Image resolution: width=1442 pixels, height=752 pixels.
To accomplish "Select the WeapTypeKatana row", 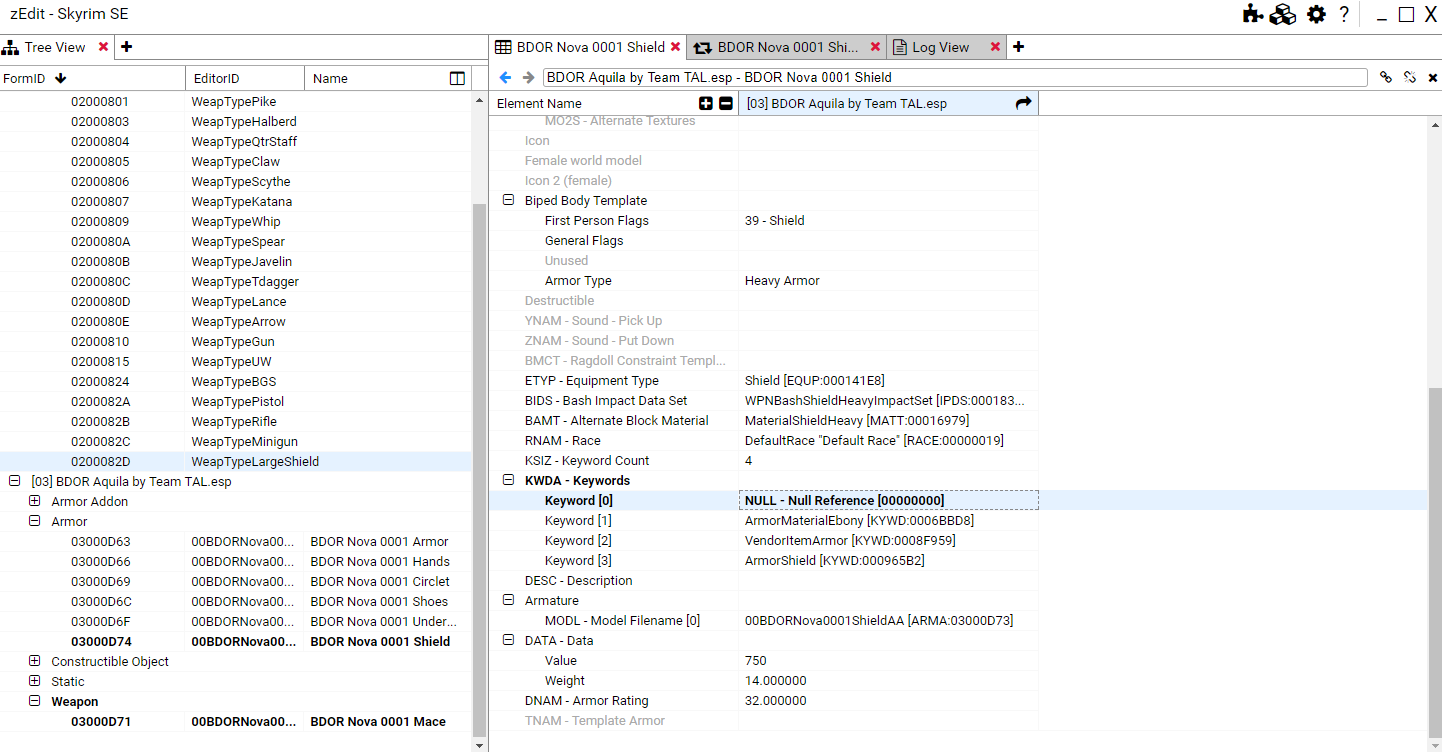I will (236, 201).
